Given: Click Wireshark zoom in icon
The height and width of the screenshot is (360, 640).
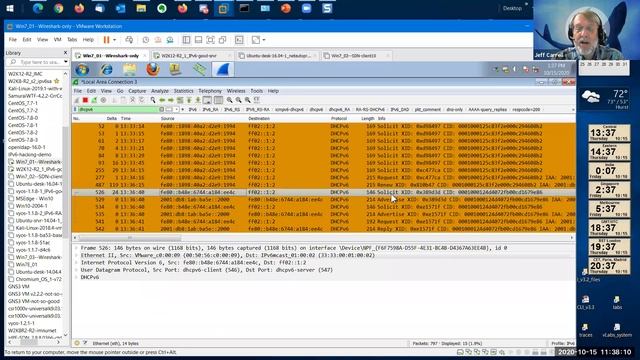Looking at the screenshot, I should point(230,100).
